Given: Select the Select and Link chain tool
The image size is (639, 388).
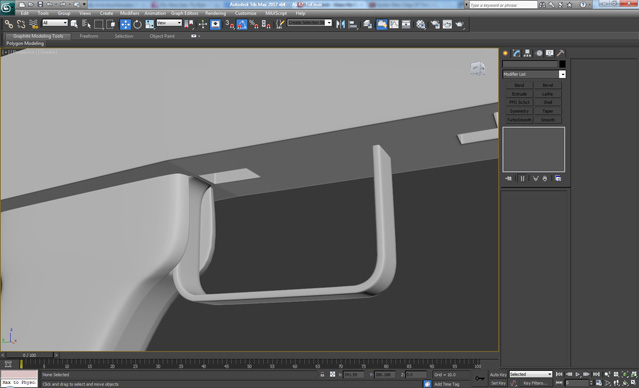Looking at the screenshot, I should [9, 24].
